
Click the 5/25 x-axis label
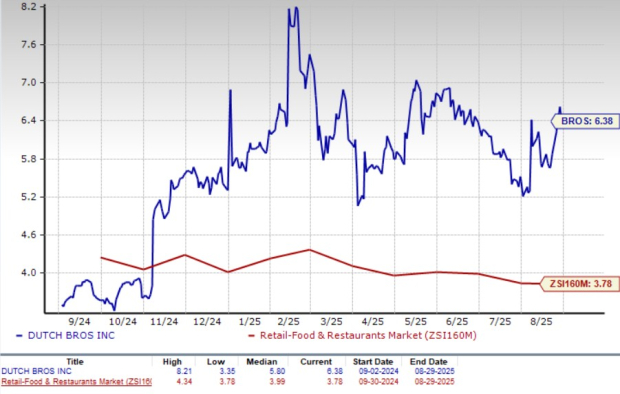(415, 321)
